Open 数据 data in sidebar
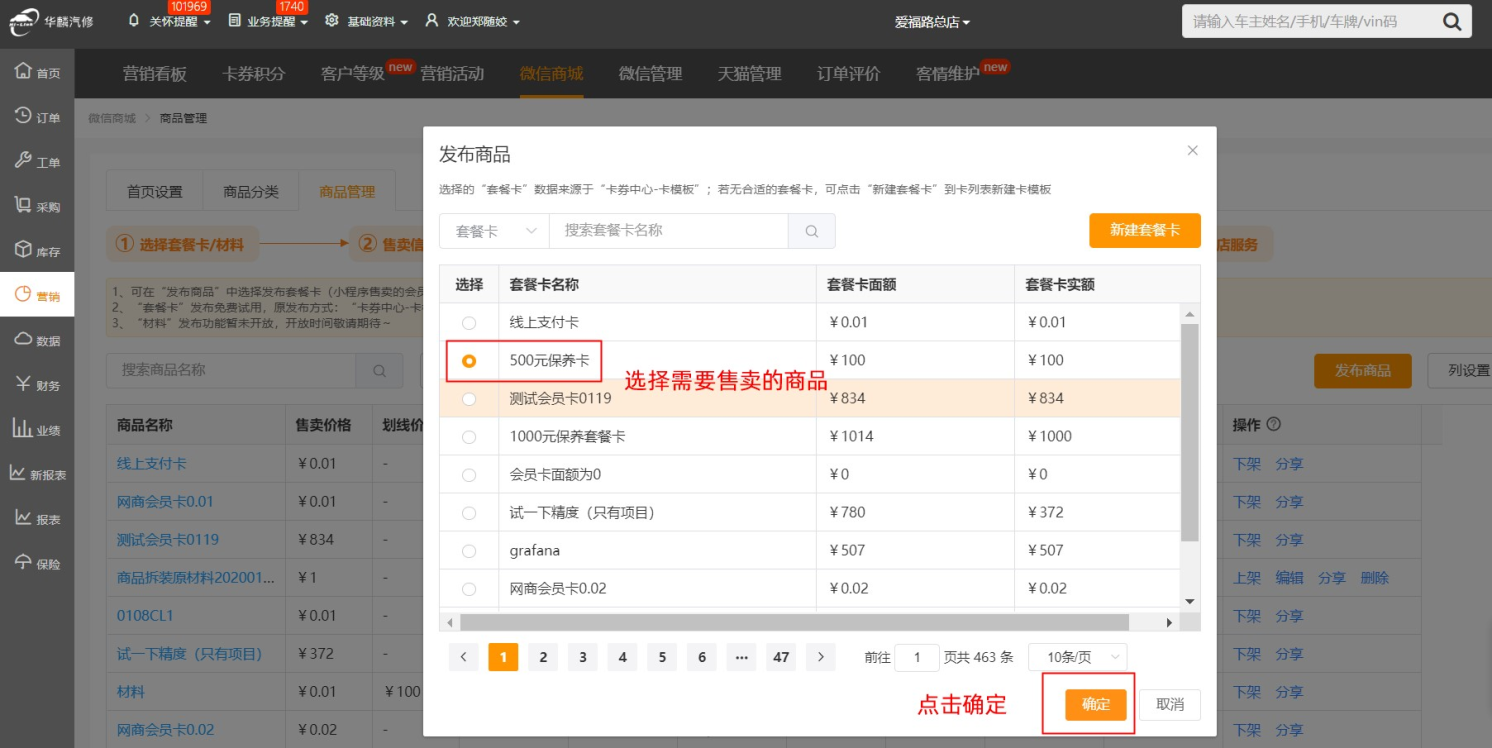The height and width of the screenshot is (748, 1492). click(x=37, y=340)
